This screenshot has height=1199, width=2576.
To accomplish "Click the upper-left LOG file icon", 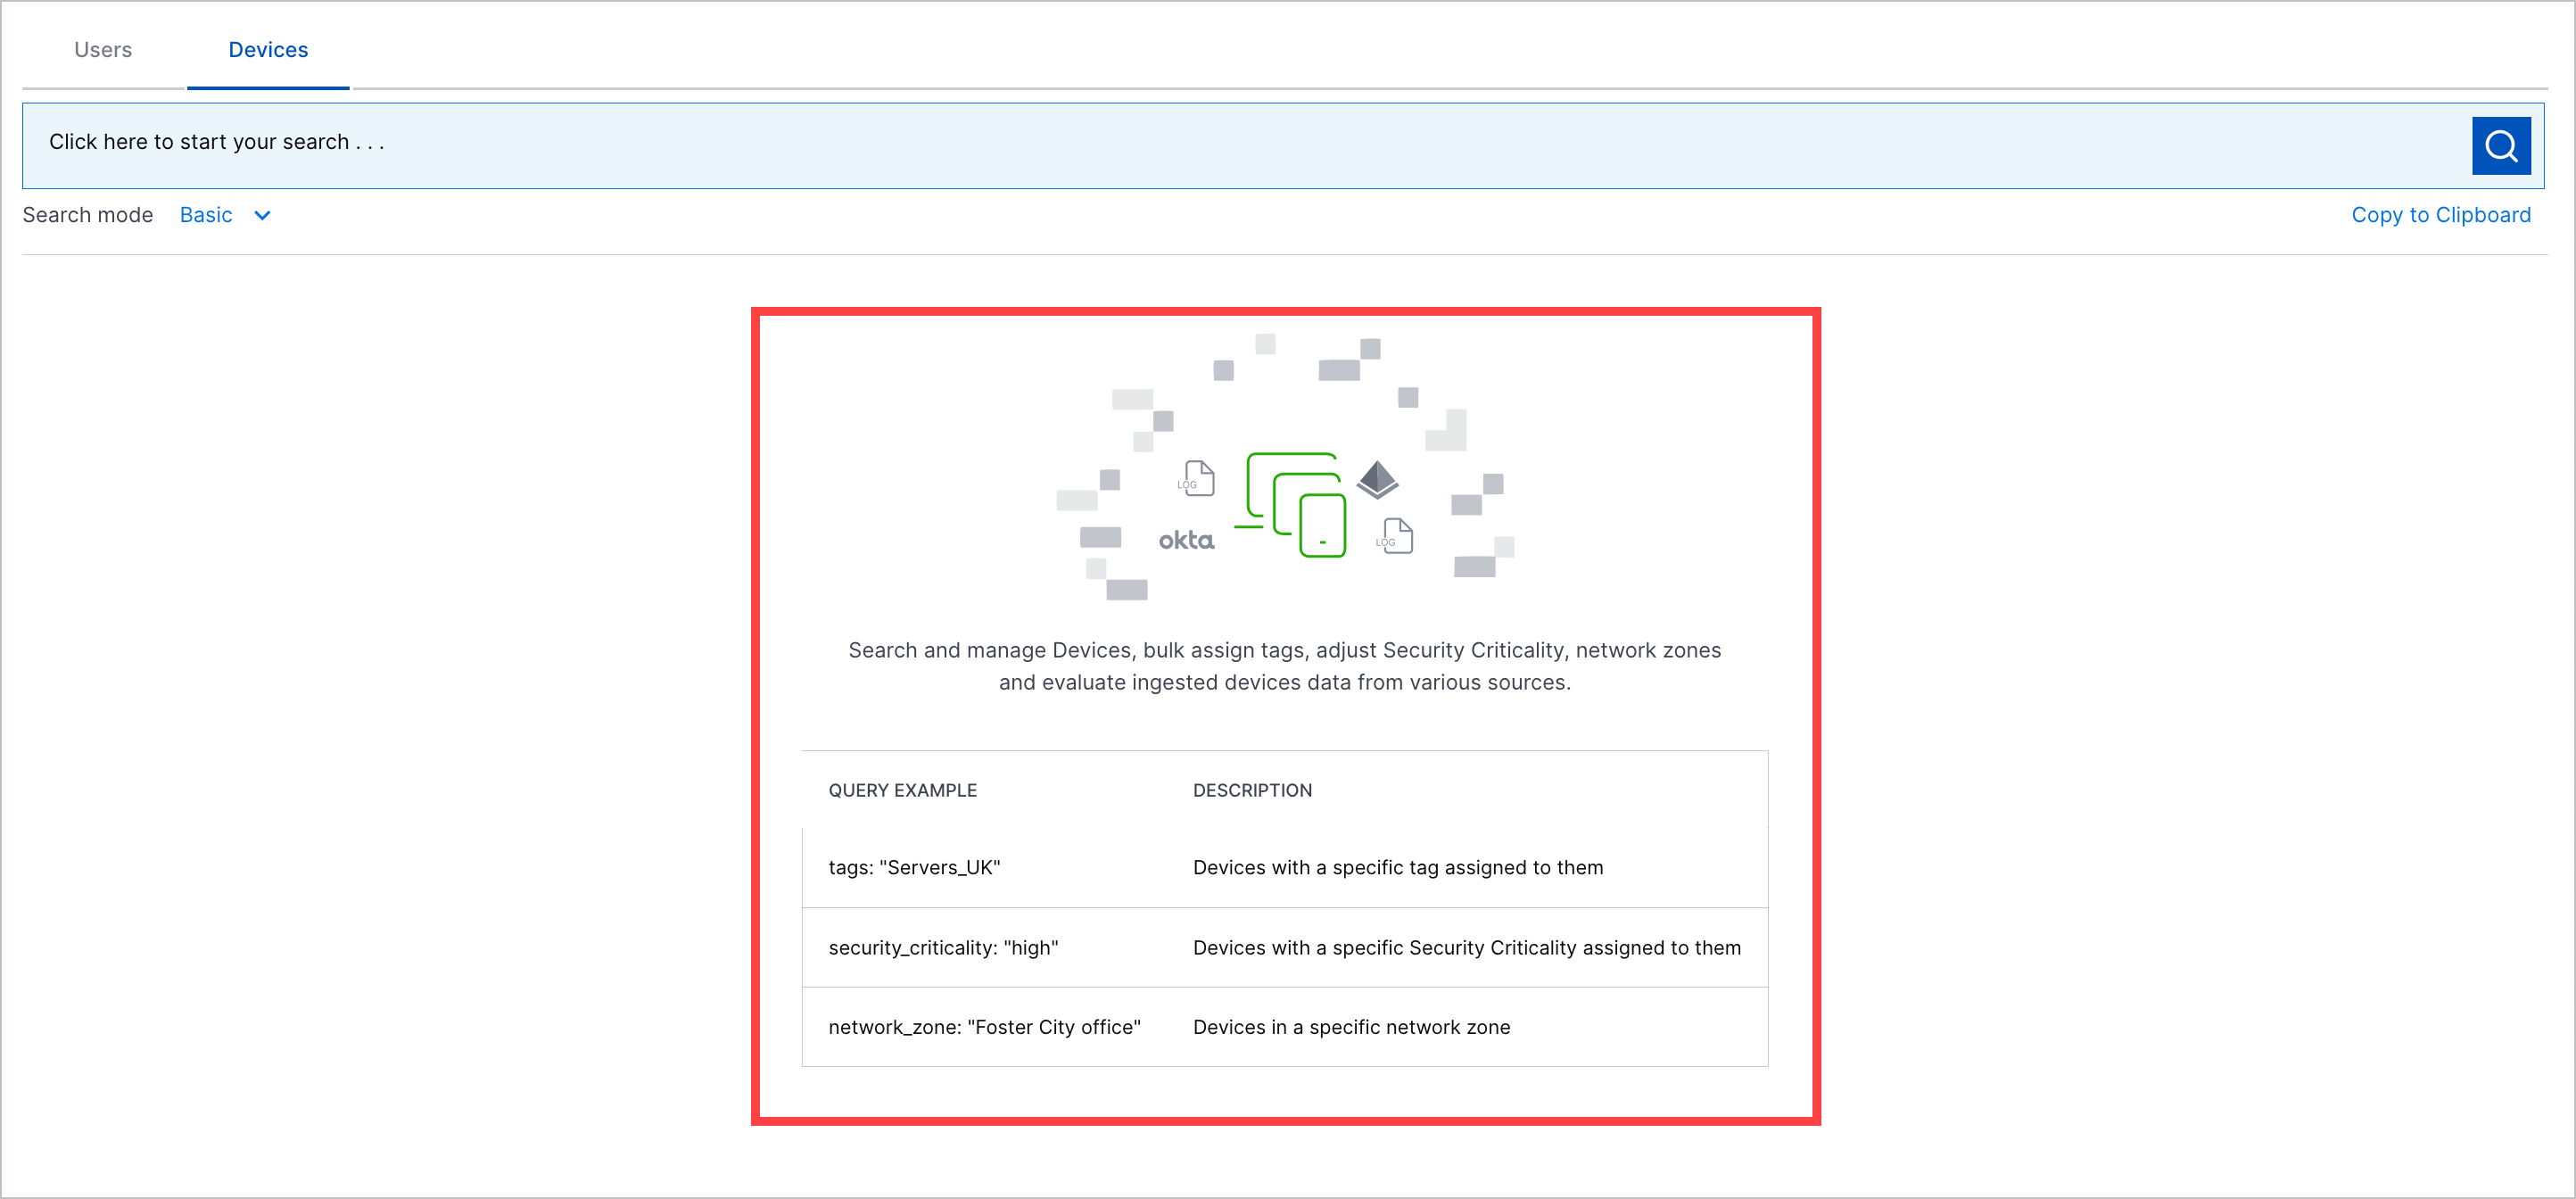I will [1197, 478].
